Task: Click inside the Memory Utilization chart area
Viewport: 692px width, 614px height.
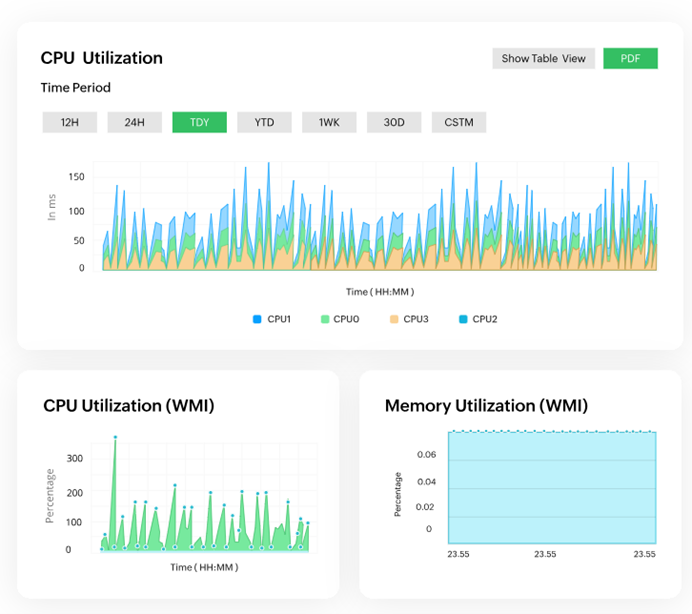Action: click(x=552, y=487)
